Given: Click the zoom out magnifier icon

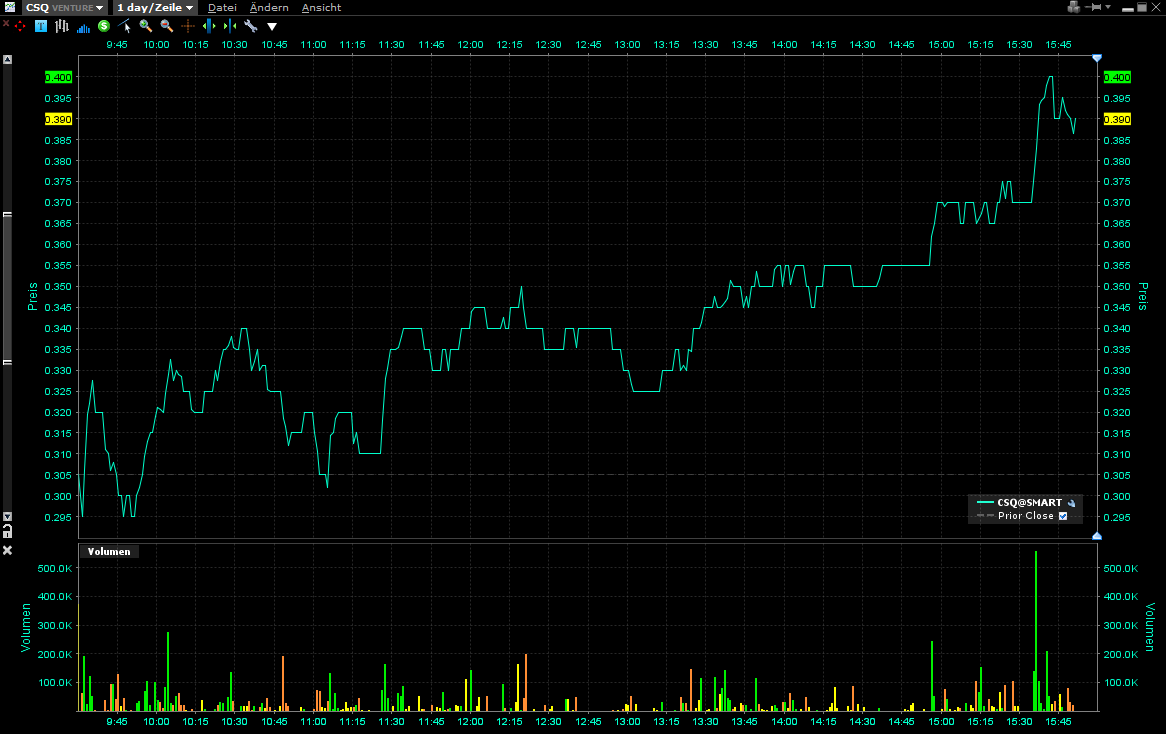Looking at the screenshot, I should point(167,26).
